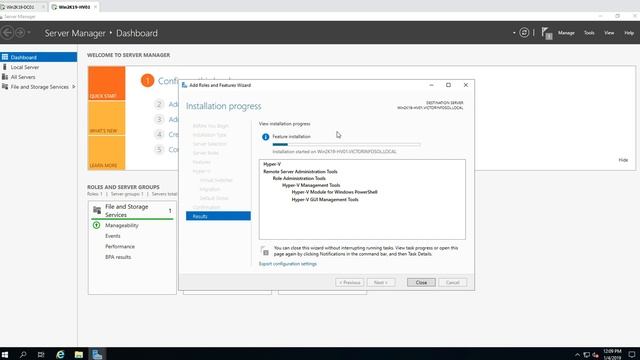Viewport: 640px width, 360px height.
Task: Open the Notifications flag icon
Action: [547, 33]
